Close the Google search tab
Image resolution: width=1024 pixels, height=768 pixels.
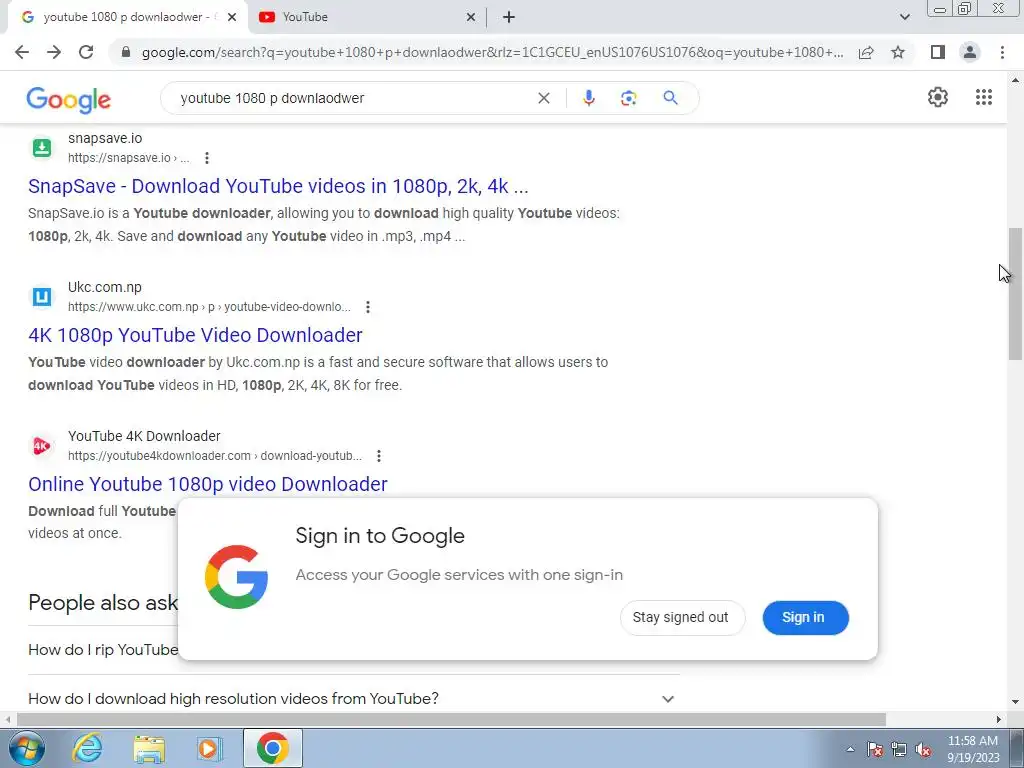[232, 17]
